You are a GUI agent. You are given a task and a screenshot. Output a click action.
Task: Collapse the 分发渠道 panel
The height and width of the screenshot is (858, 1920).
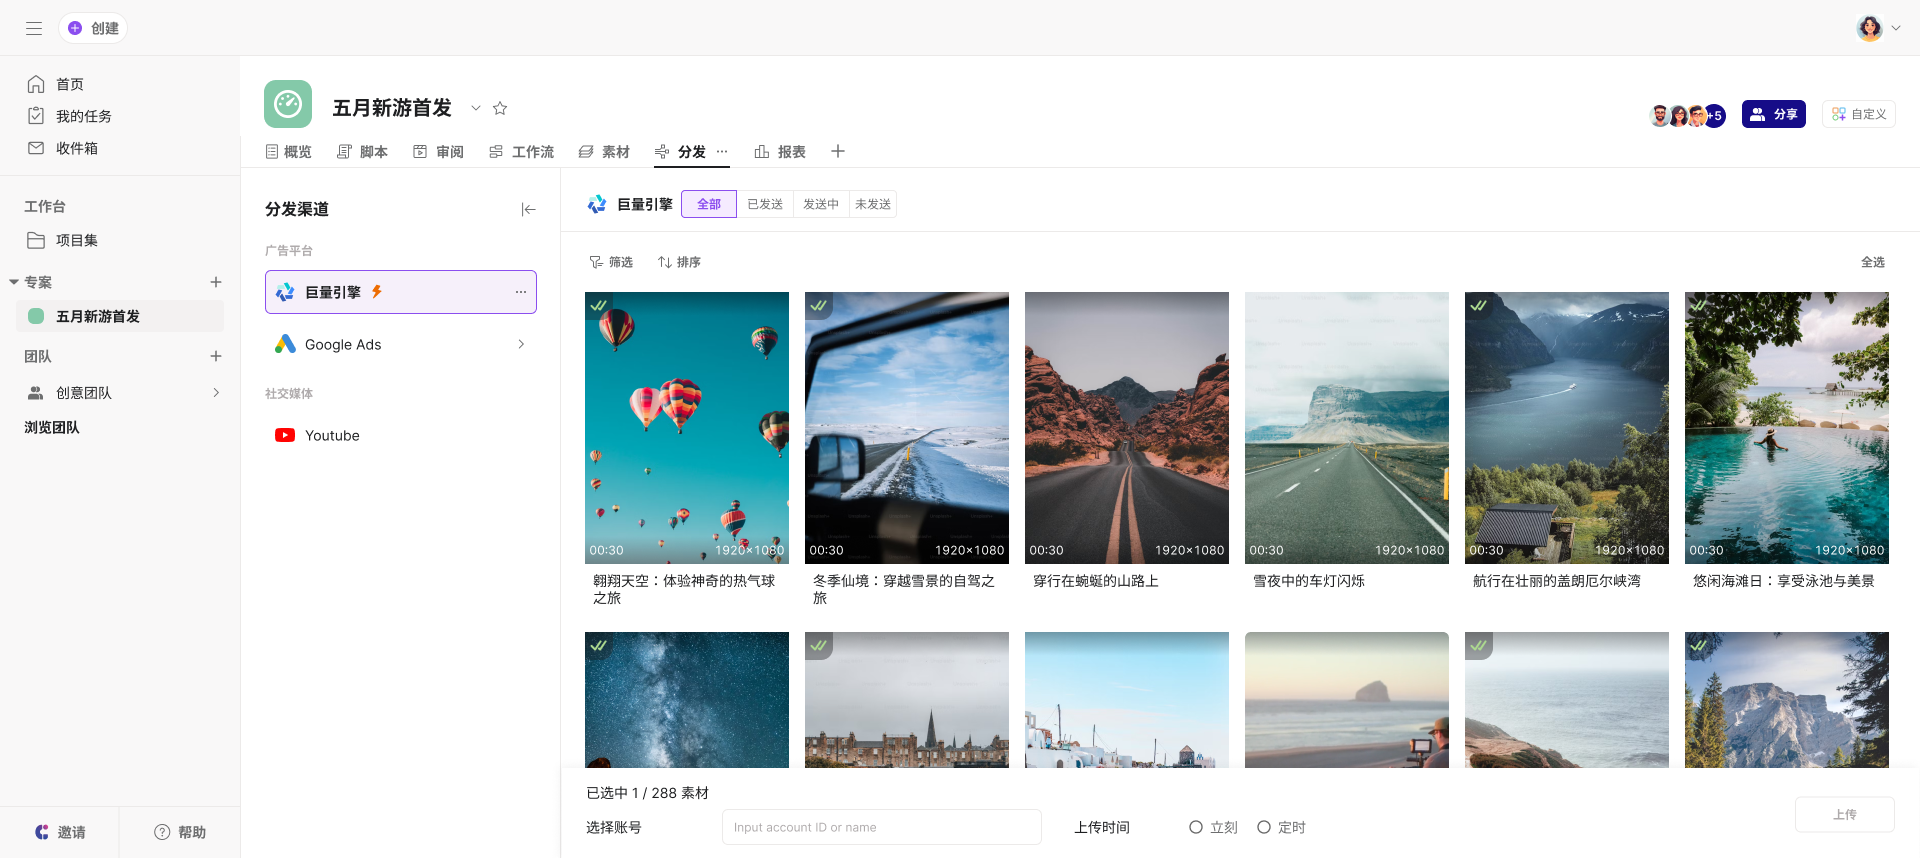(x=528, y=209)
